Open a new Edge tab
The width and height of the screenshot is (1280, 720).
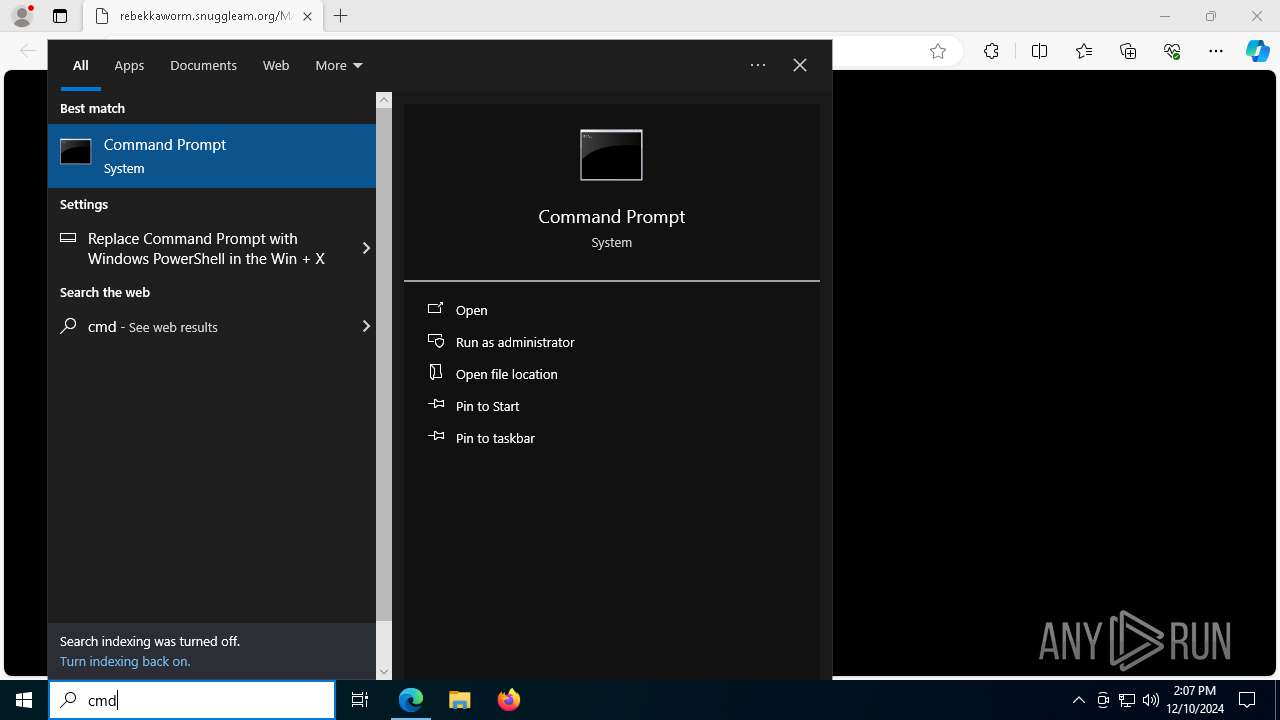point(341,16)
